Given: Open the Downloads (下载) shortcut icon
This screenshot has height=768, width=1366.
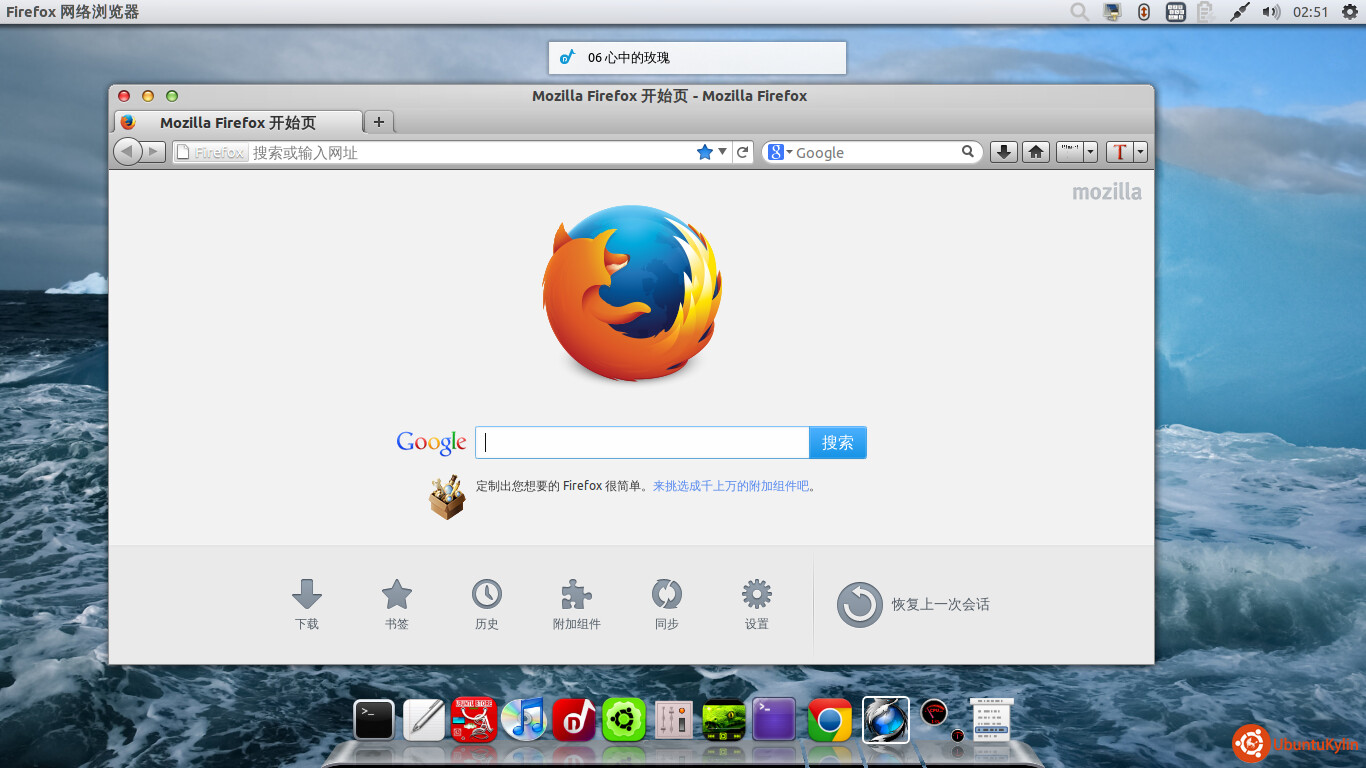Looking at the screenshot, I should click(307, 595).
